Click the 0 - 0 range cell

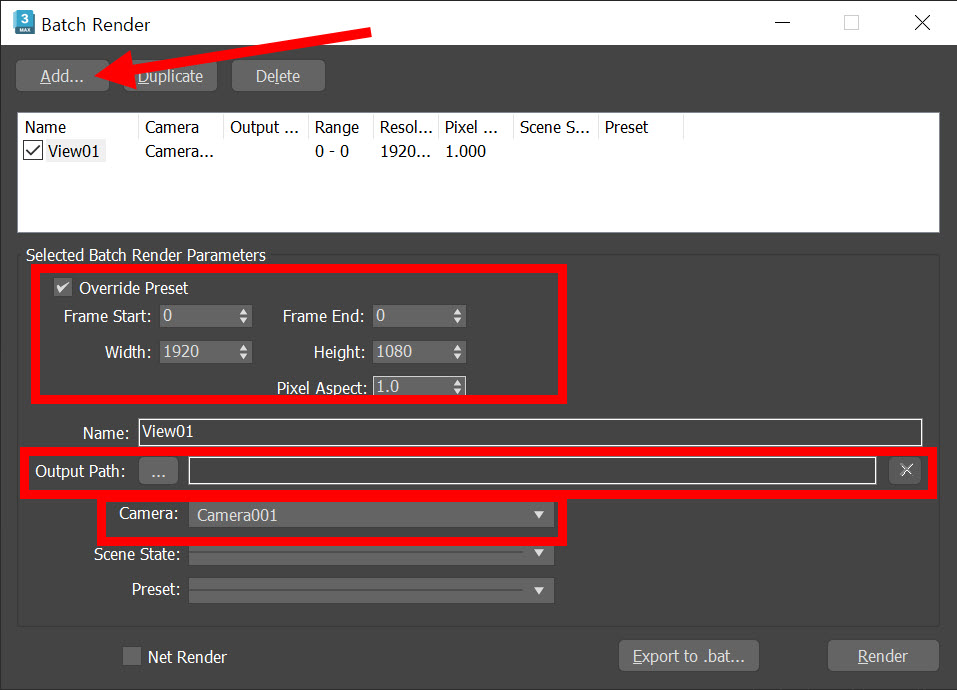pyautogui.click(x=332, y=151)
